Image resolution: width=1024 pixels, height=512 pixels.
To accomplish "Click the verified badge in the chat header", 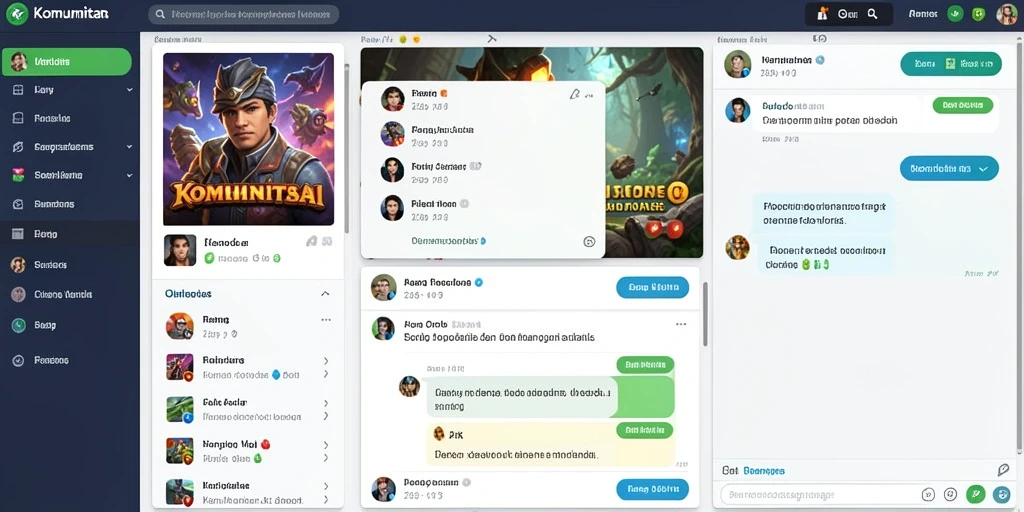I will pyautogui.click(x=820, y=59).
